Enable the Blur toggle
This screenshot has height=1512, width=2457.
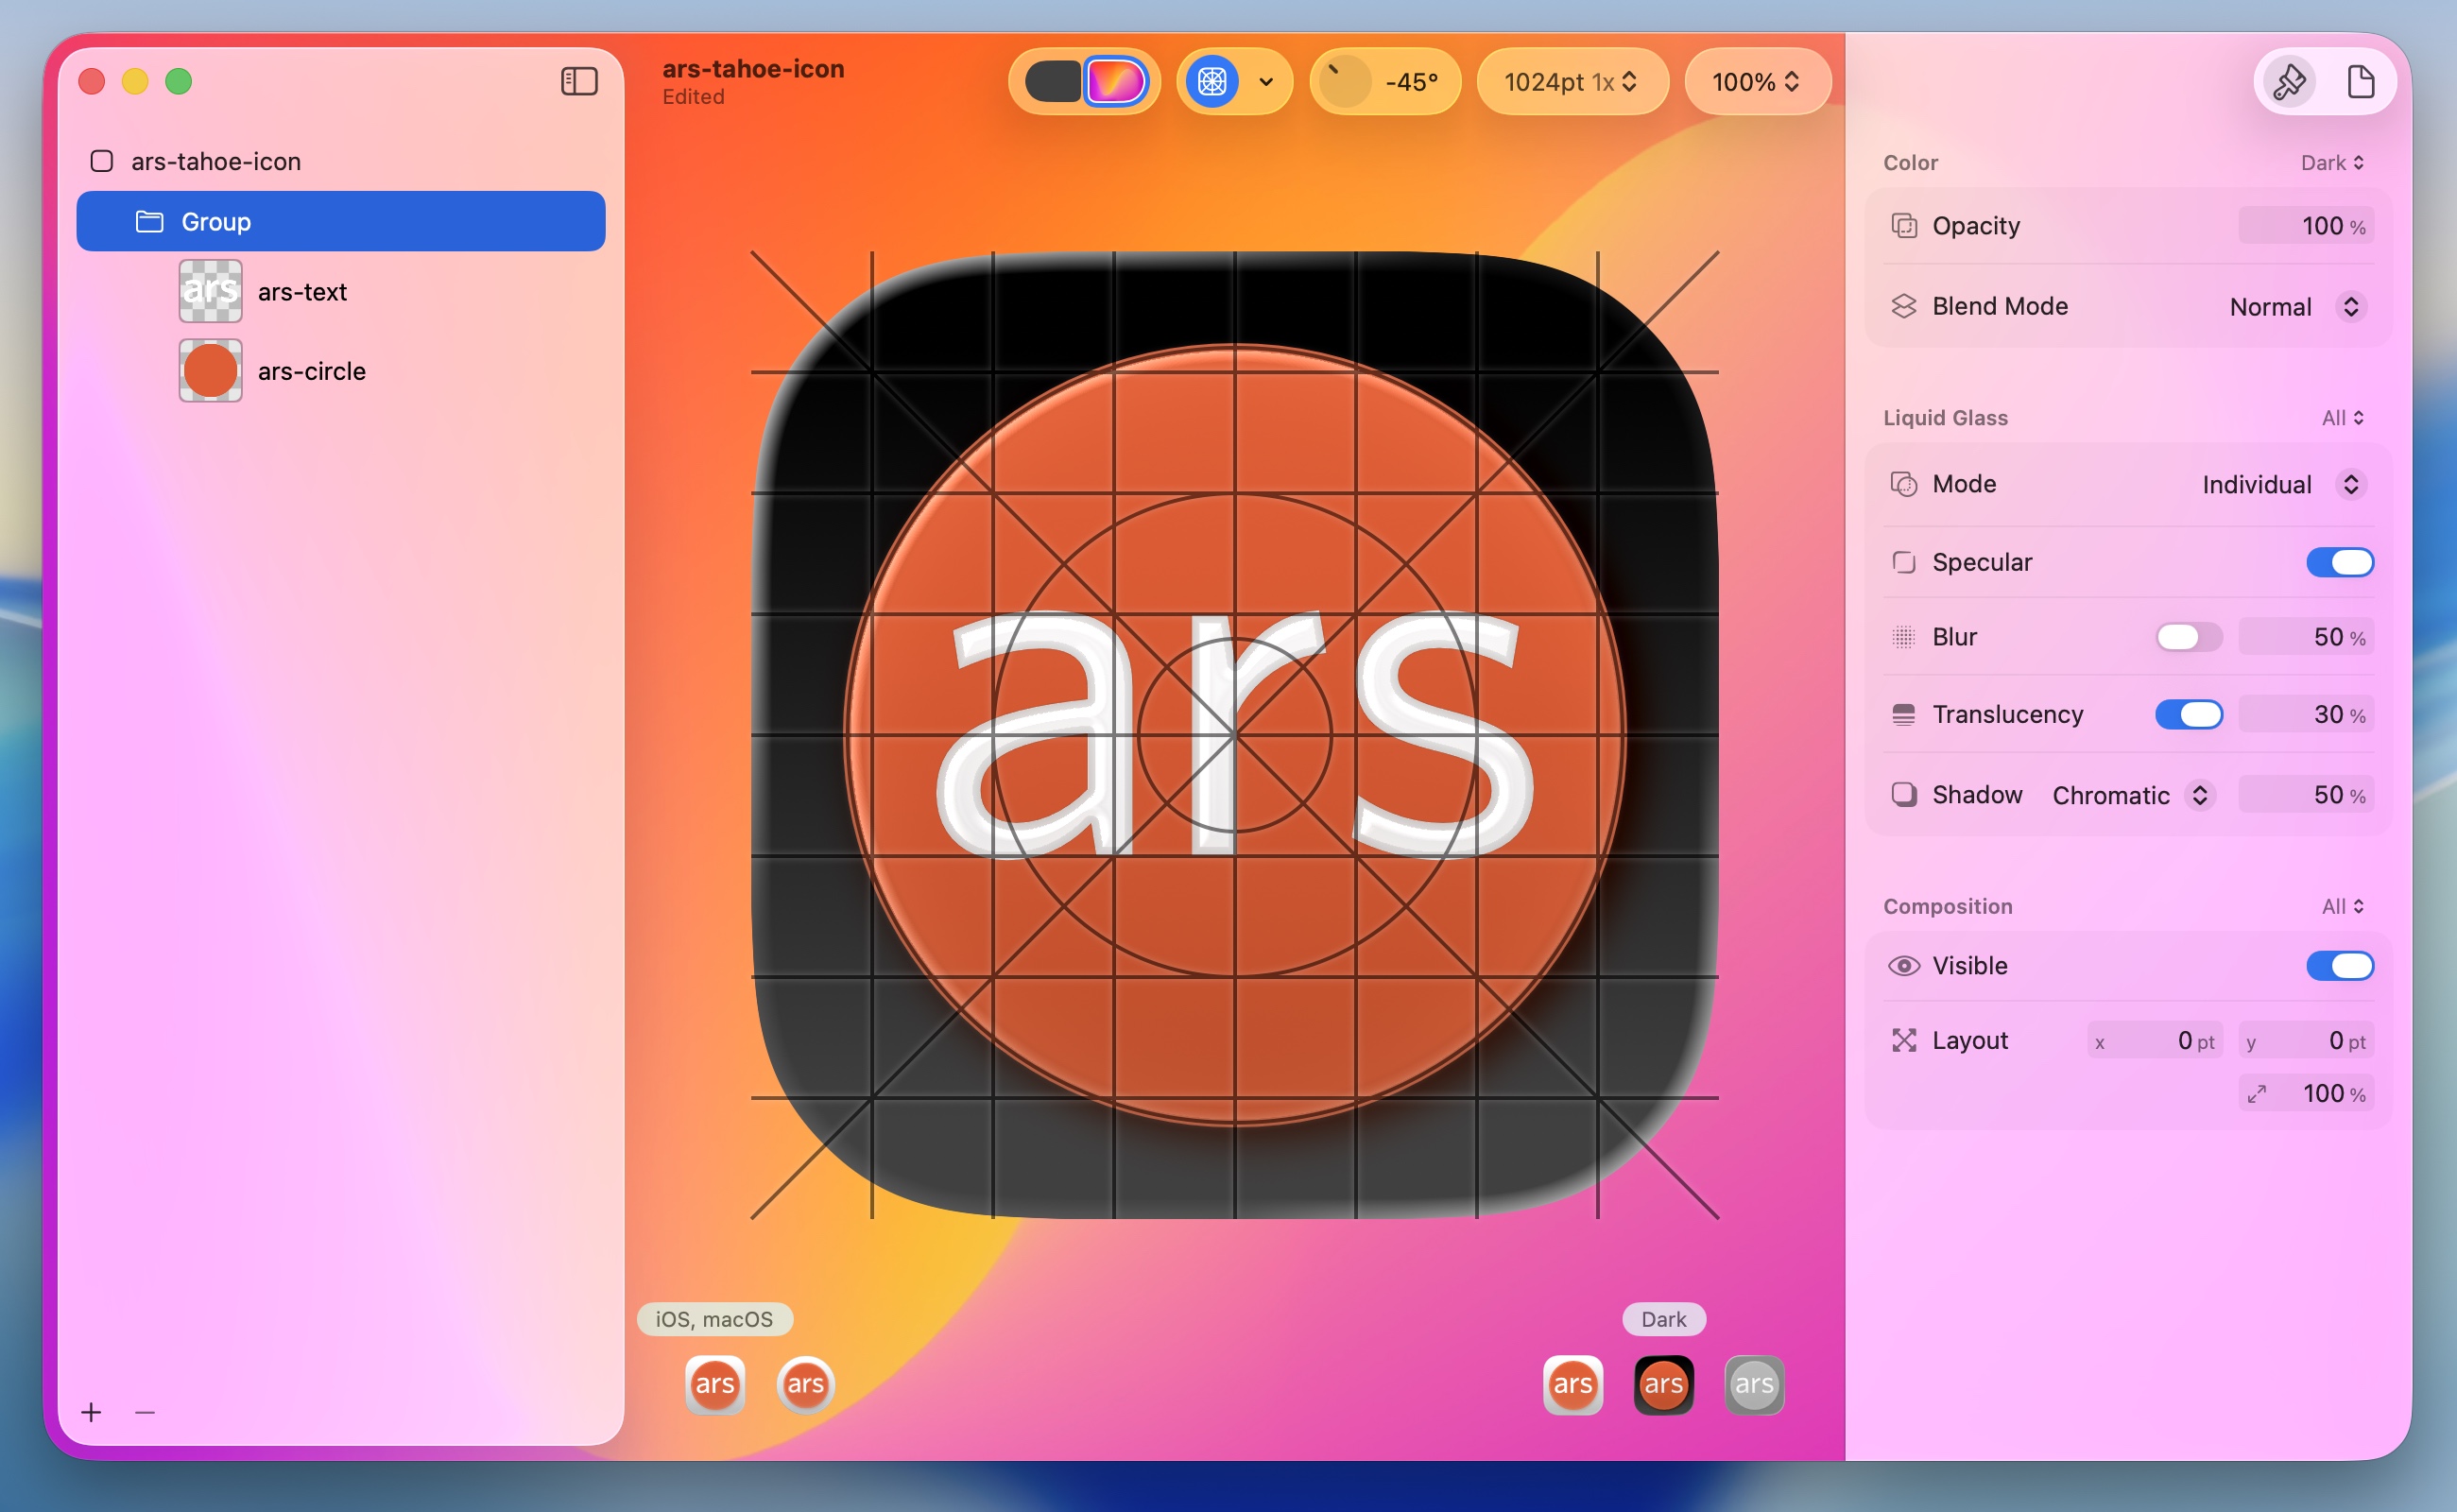click(x=2188, y=637)
